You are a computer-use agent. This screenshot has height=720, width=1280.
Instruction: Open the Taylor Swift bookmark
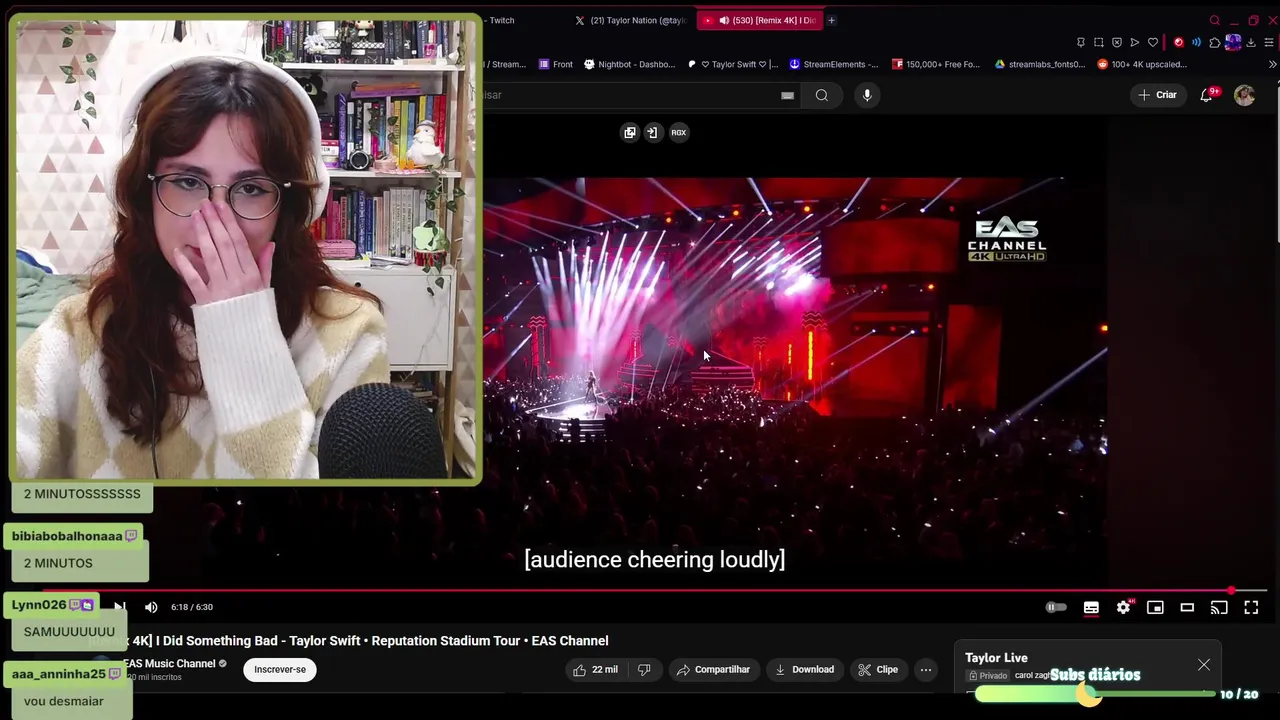click(x=732, y=64)
